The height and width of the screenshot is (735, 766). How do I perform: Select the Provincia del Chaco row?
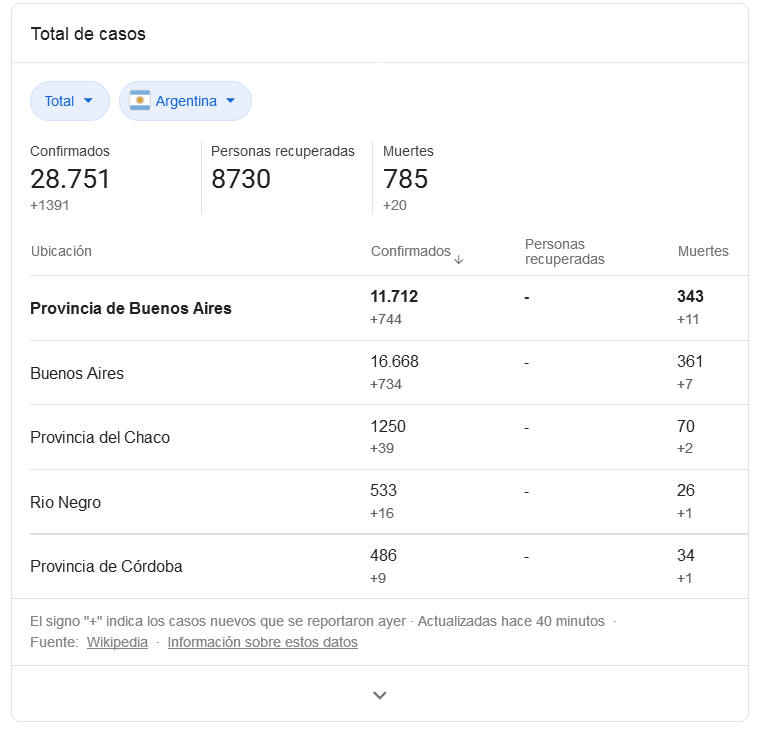click(100, 437)
